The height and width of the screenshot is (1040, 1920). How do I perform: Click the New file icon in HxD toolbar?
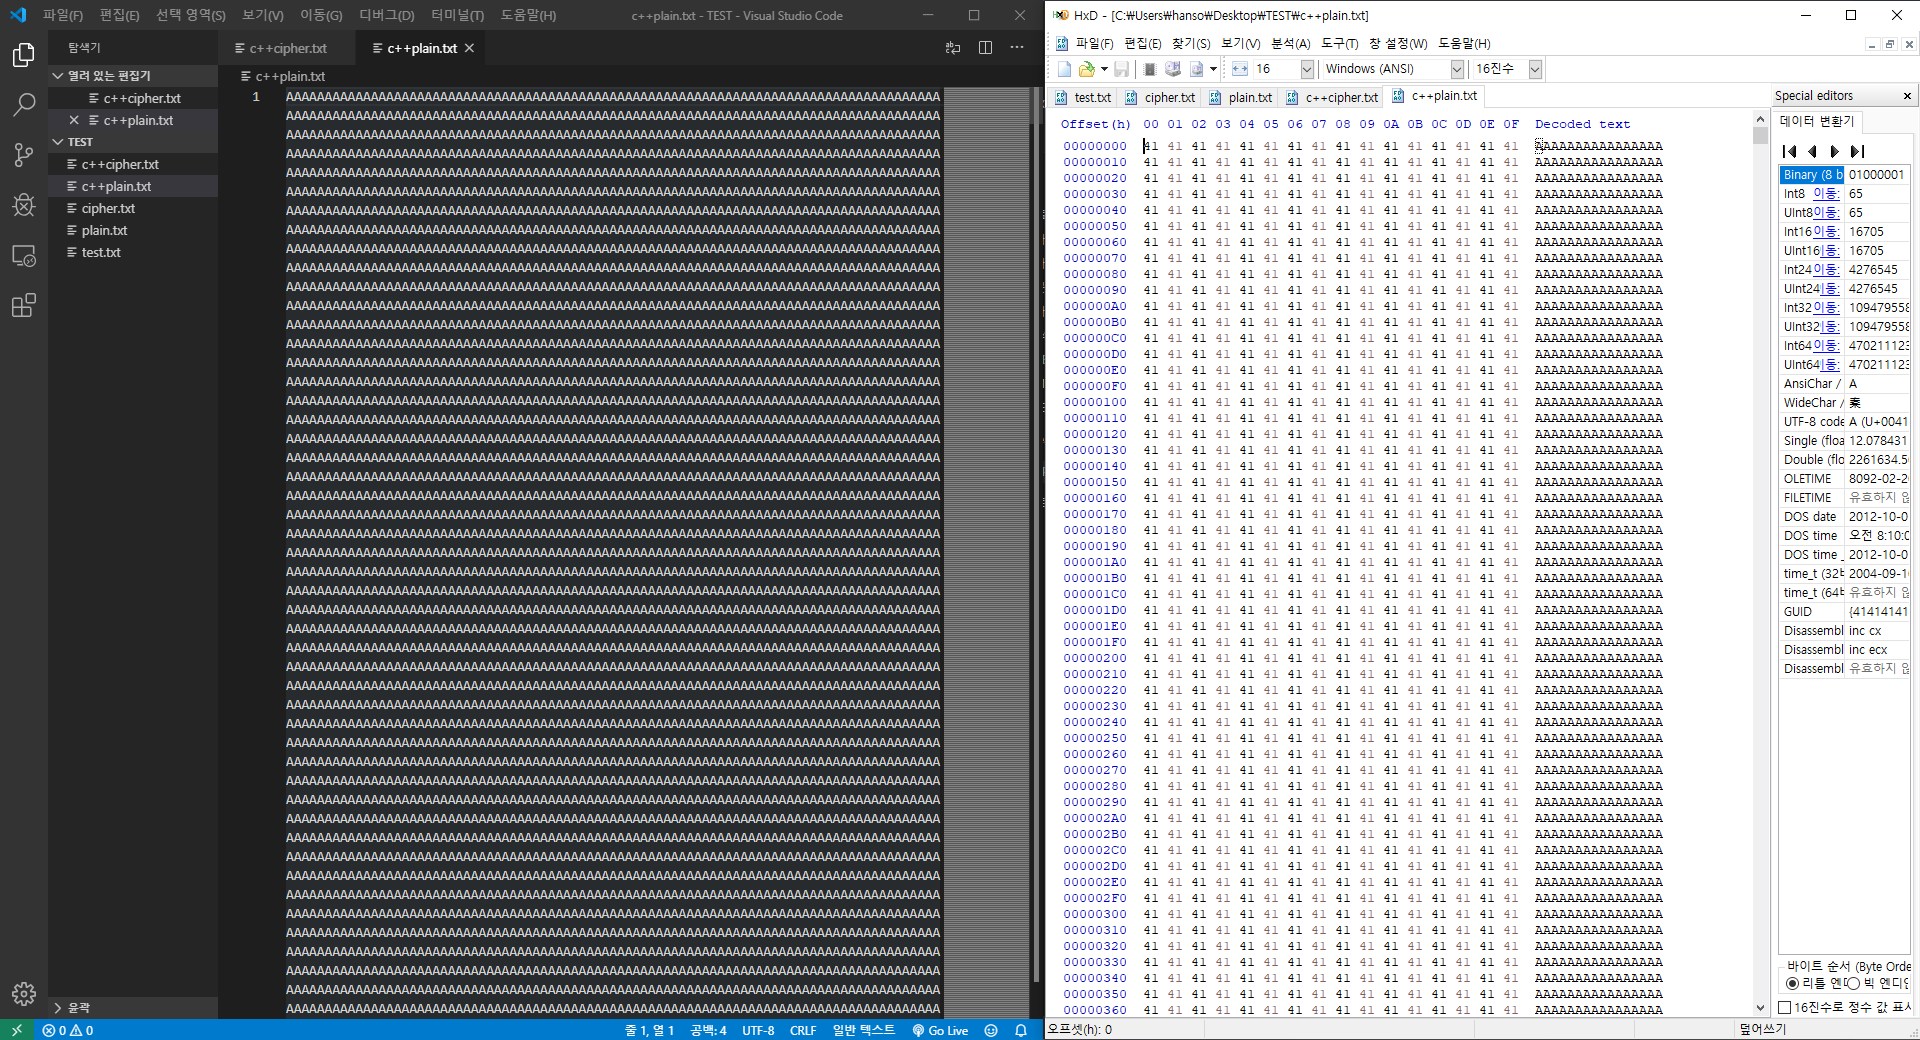click(1064, 69)
